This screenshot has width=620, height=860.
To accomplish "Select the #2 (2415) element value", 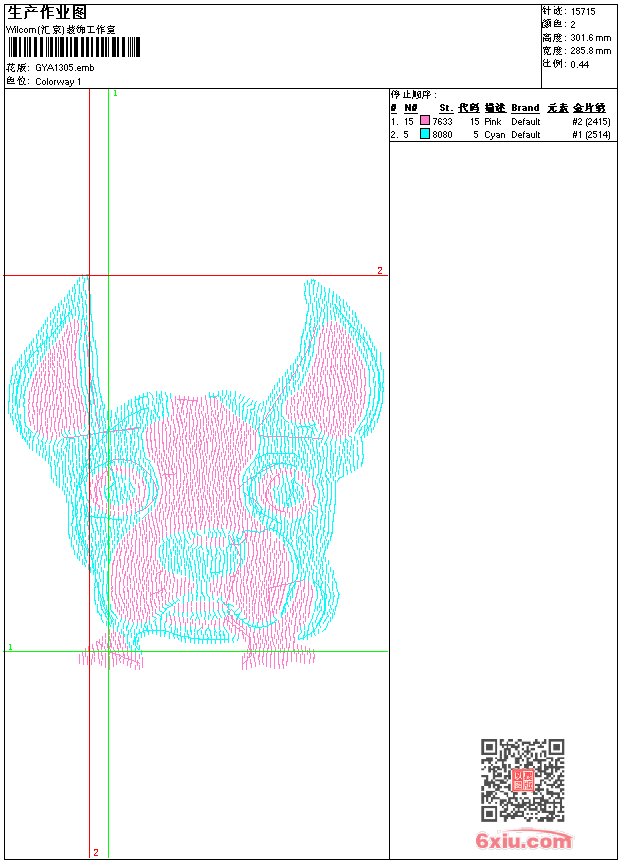I will (x=591, y=122).
